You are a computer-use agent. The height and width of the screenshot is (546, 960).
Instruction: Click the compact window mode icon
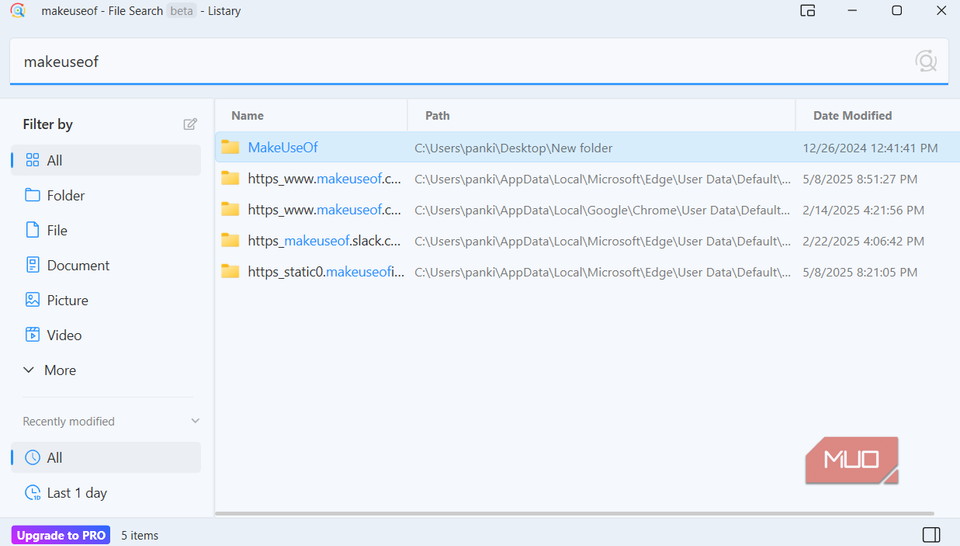[808, 10]
